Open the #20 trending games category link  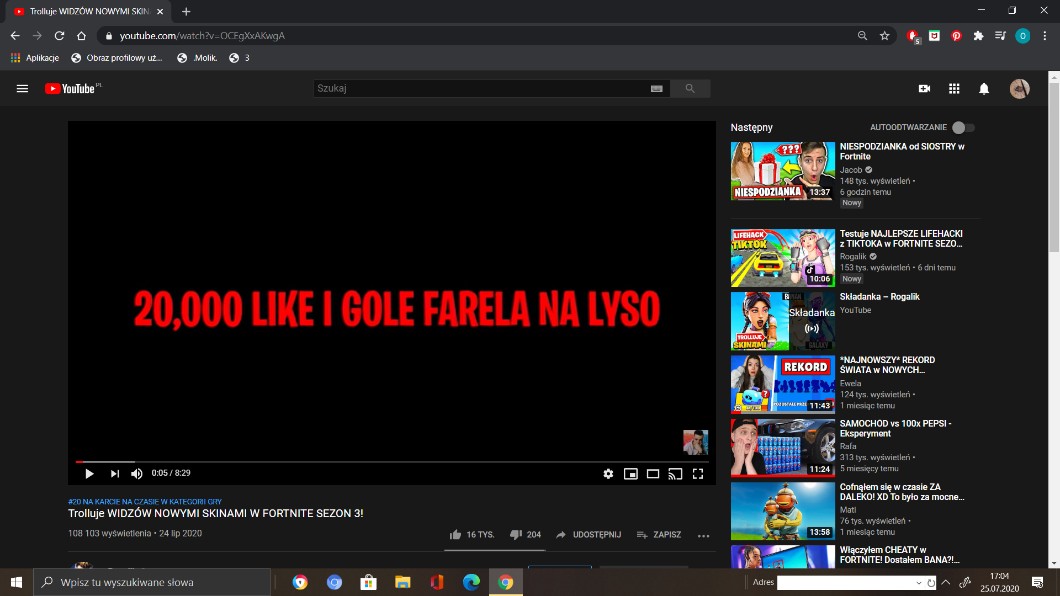145,501
